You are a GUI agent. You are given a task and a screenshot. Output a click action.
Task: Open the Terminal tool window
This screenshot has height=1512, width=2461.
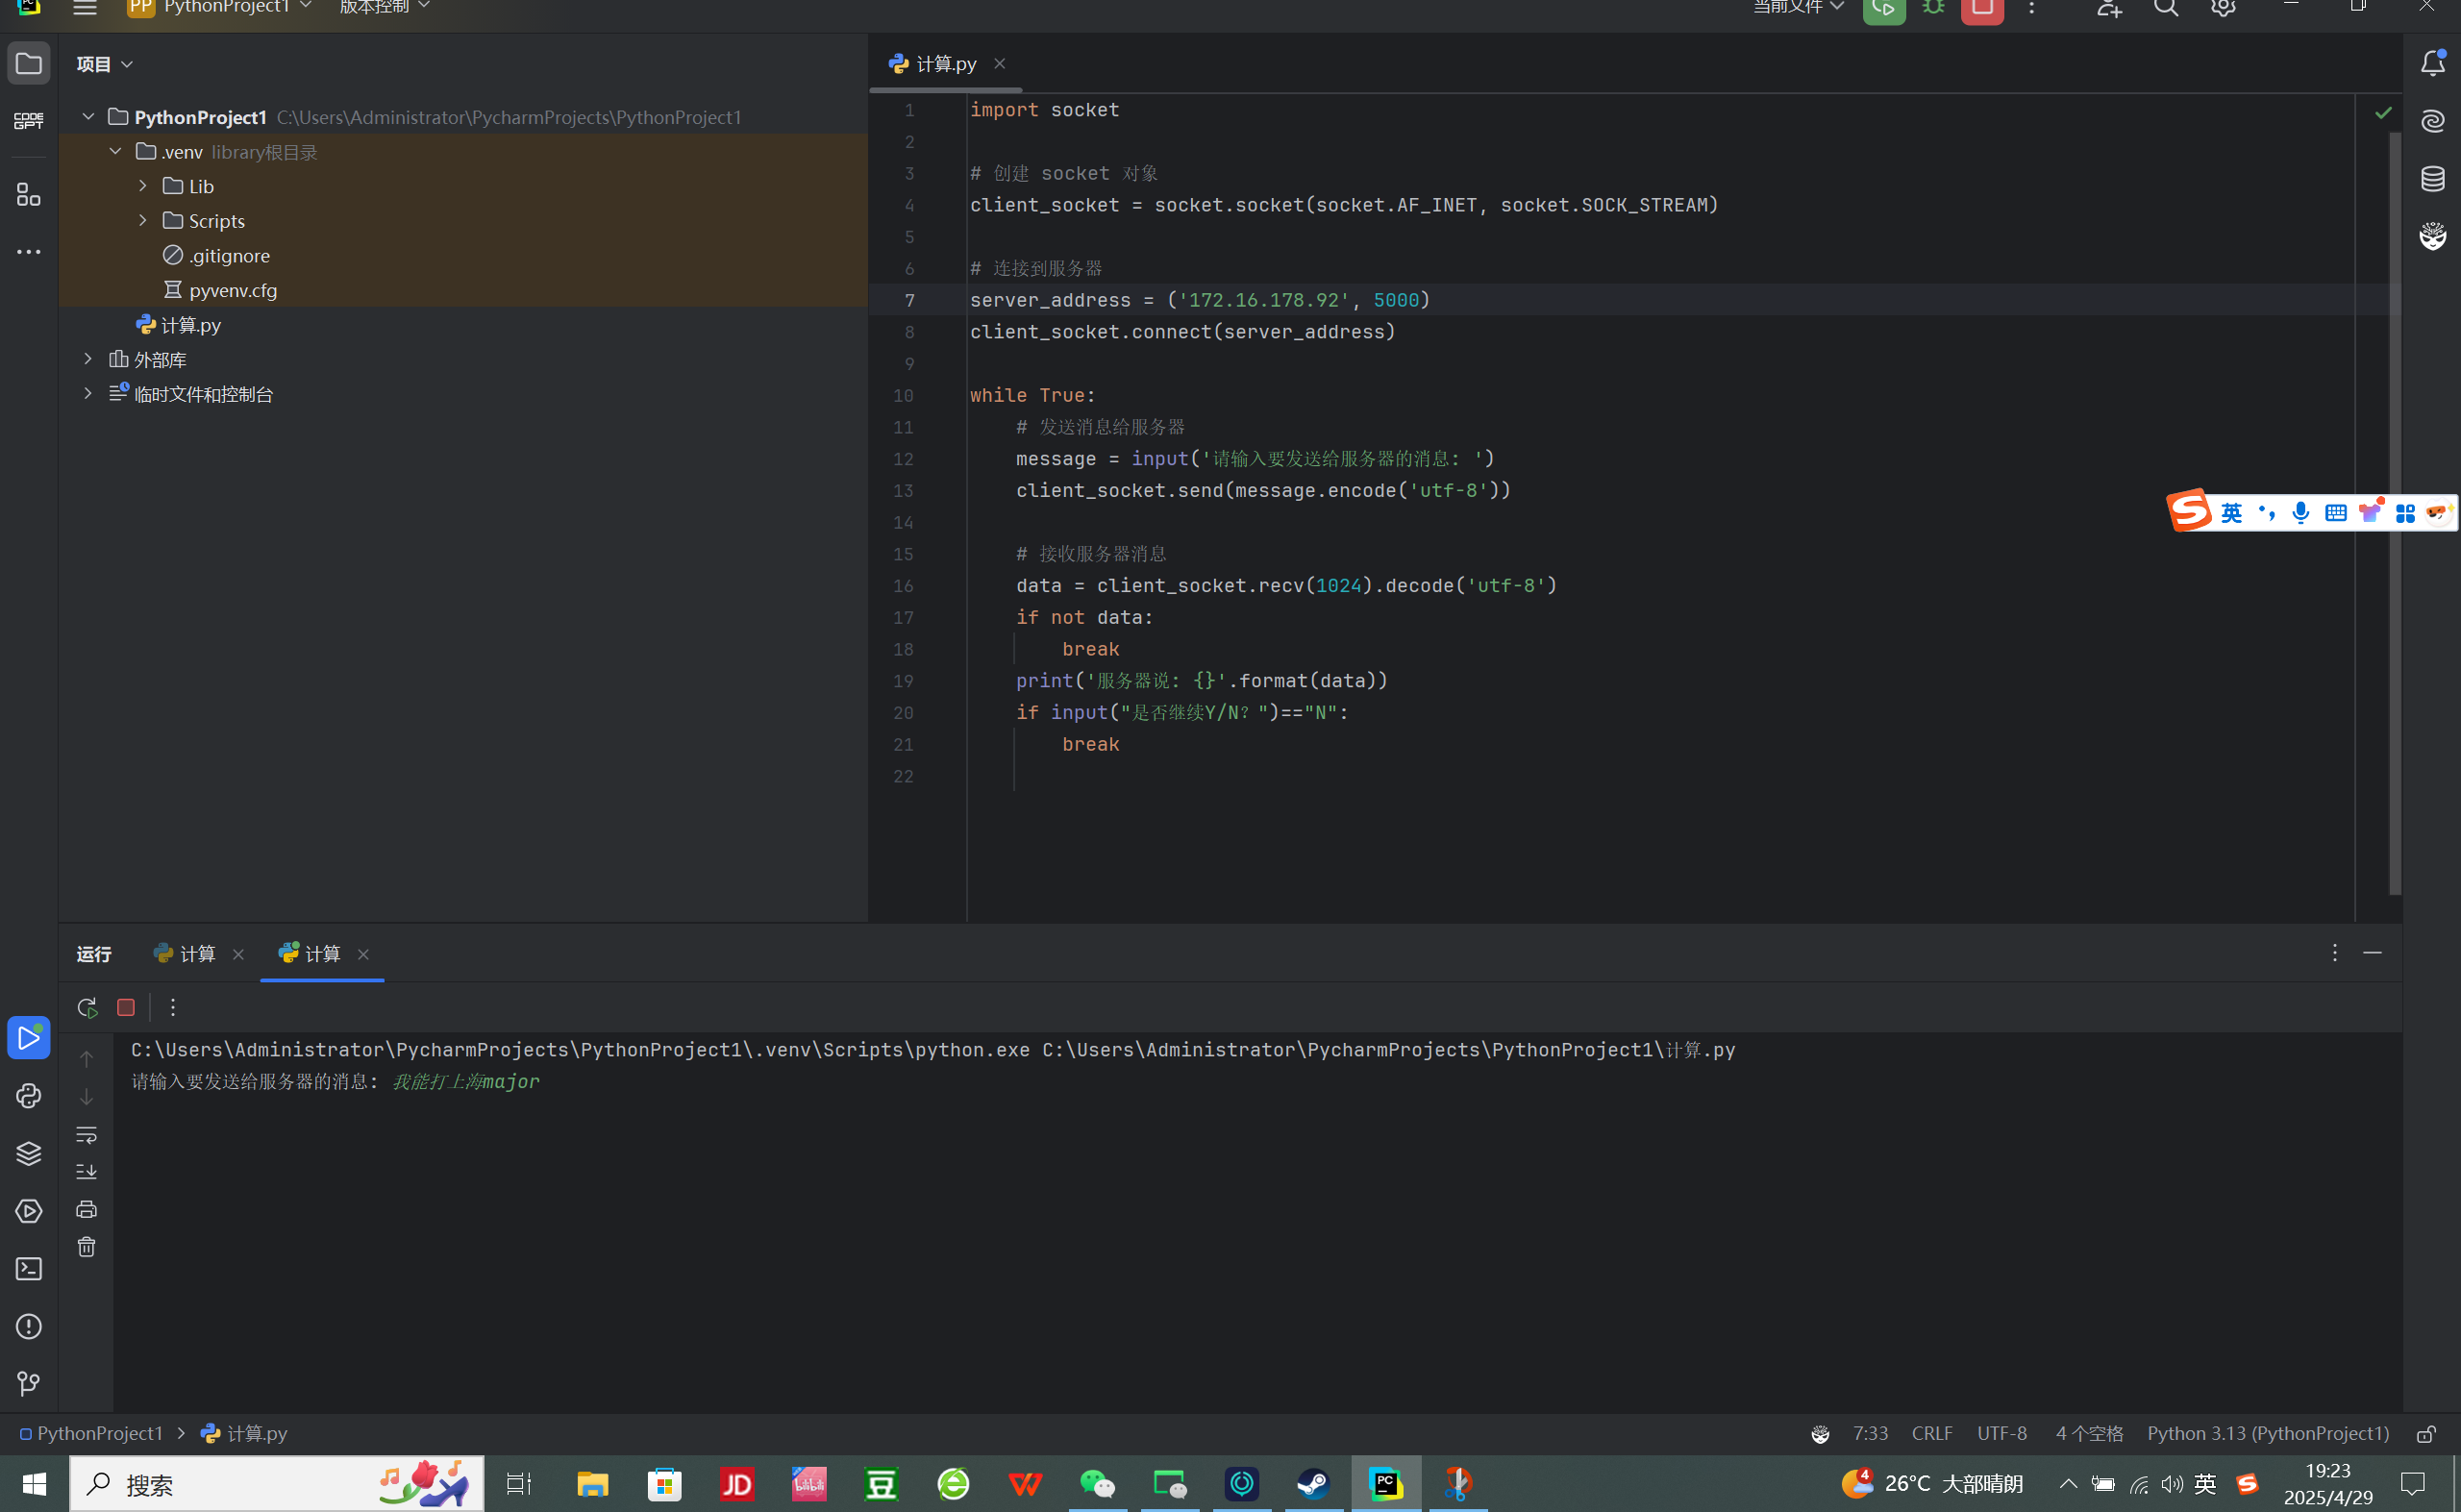point(28,1269)
